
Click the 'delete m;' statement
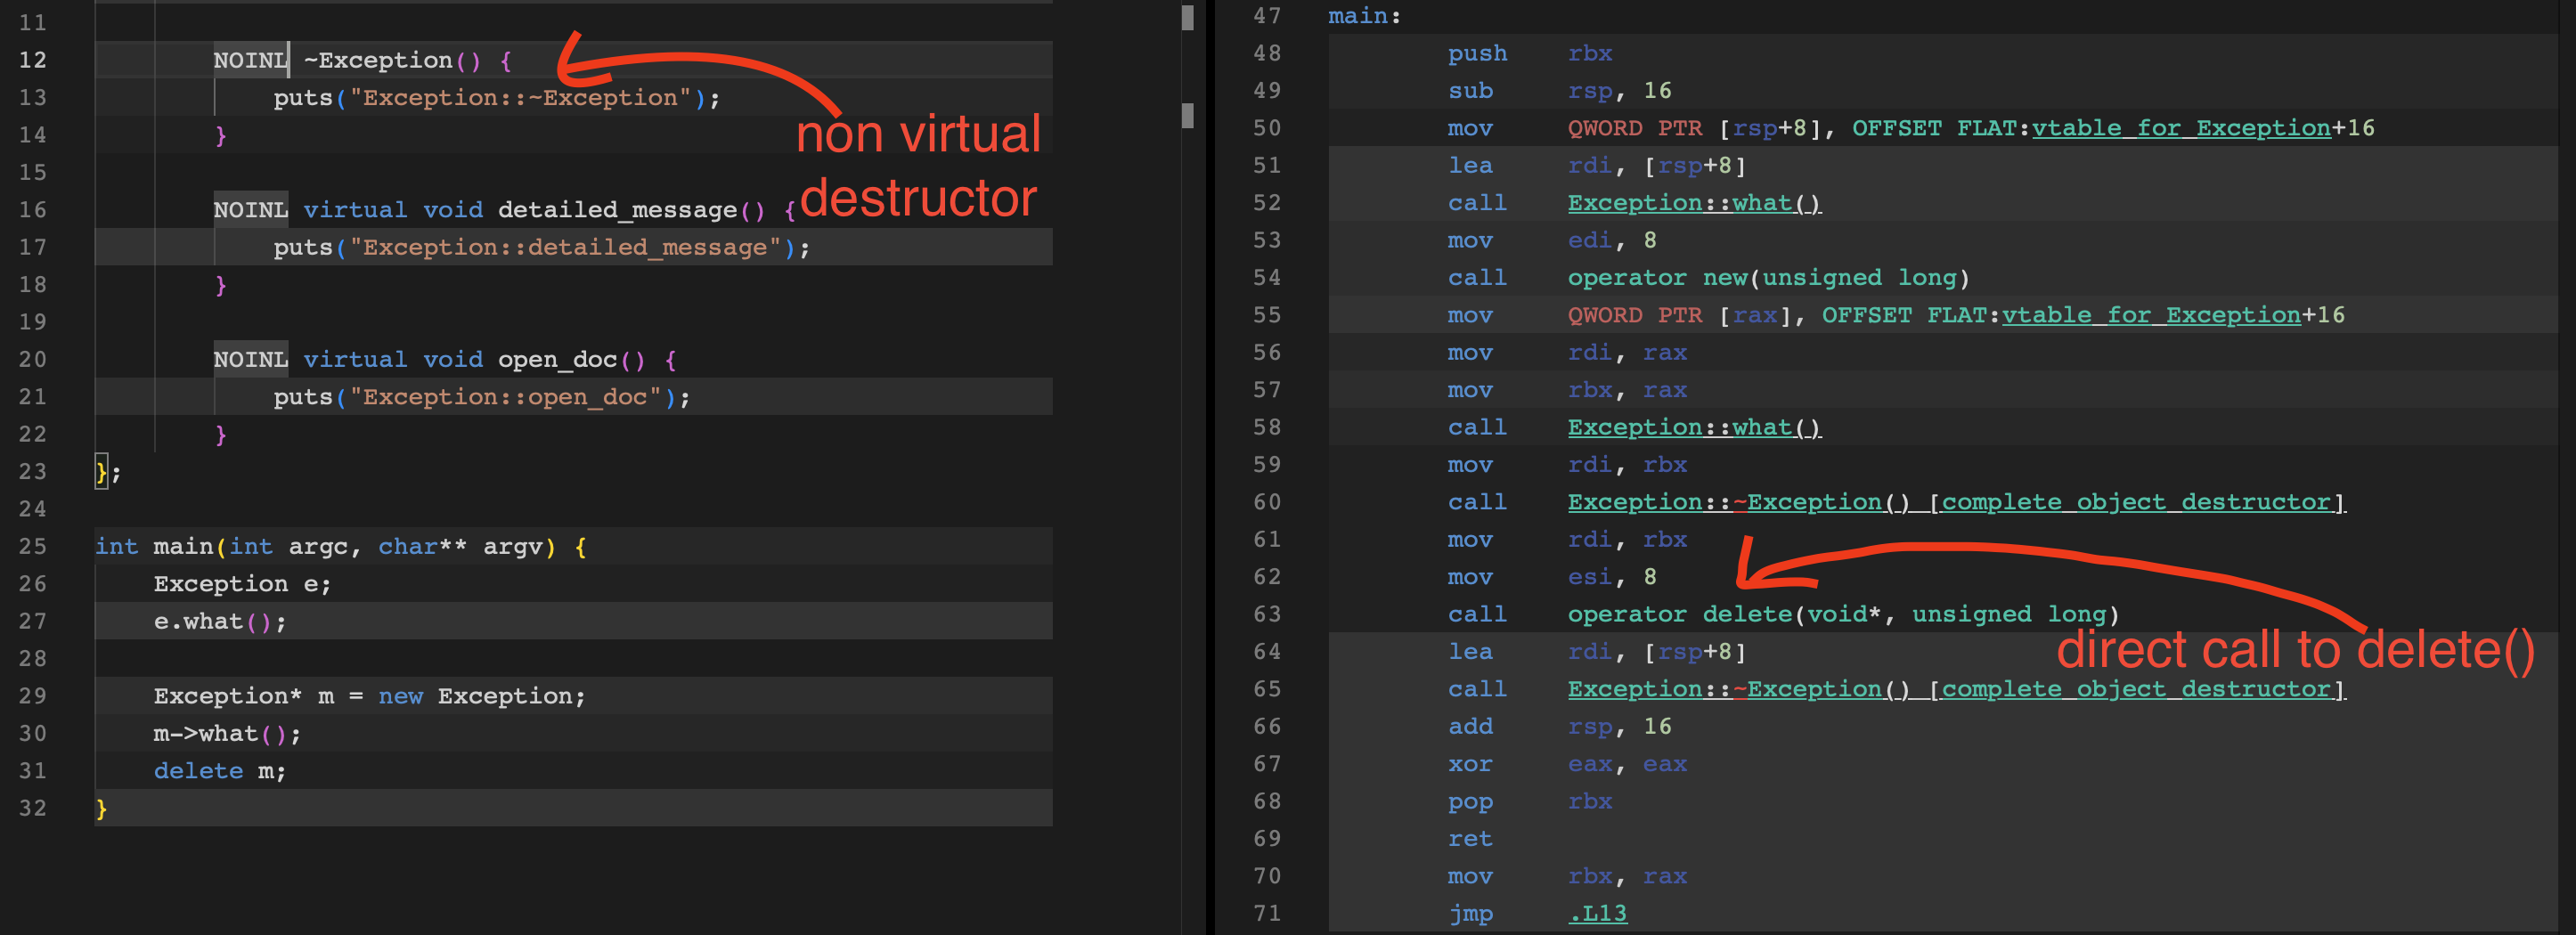click(x=220, y=771)
